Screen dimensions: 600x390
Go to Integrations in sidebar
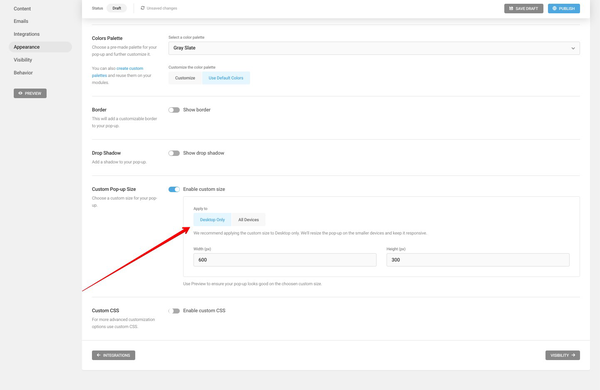pos(26,34)
